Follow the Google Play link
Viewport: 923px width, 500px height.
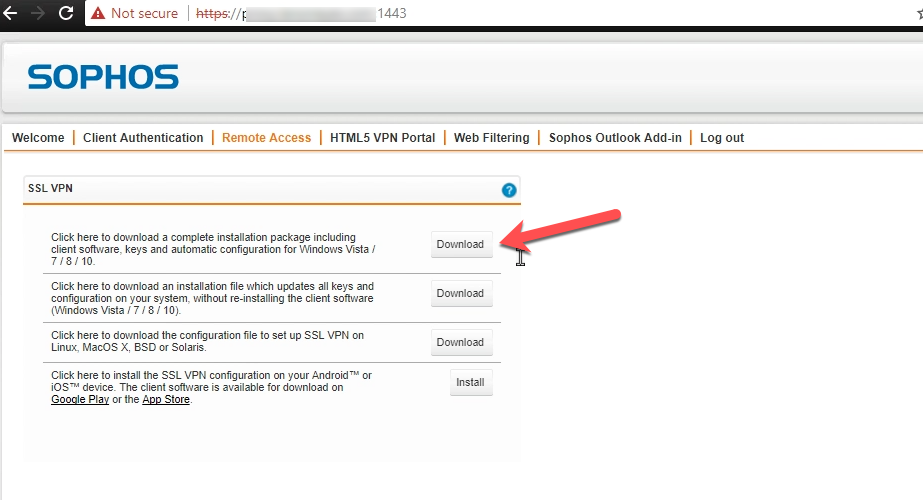point(80,399)
